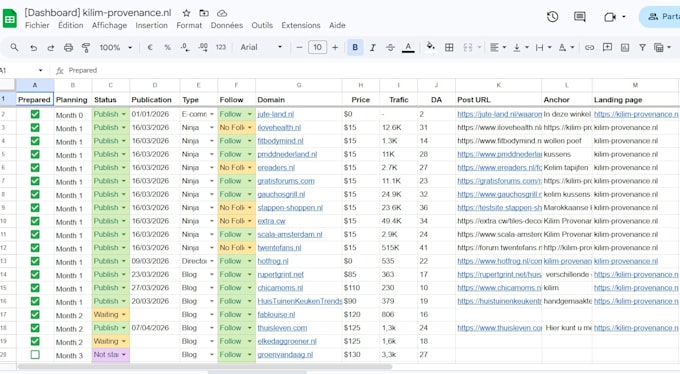Toggle italic formatting
The height and width of the screenshot is (374, 680).
373,48
